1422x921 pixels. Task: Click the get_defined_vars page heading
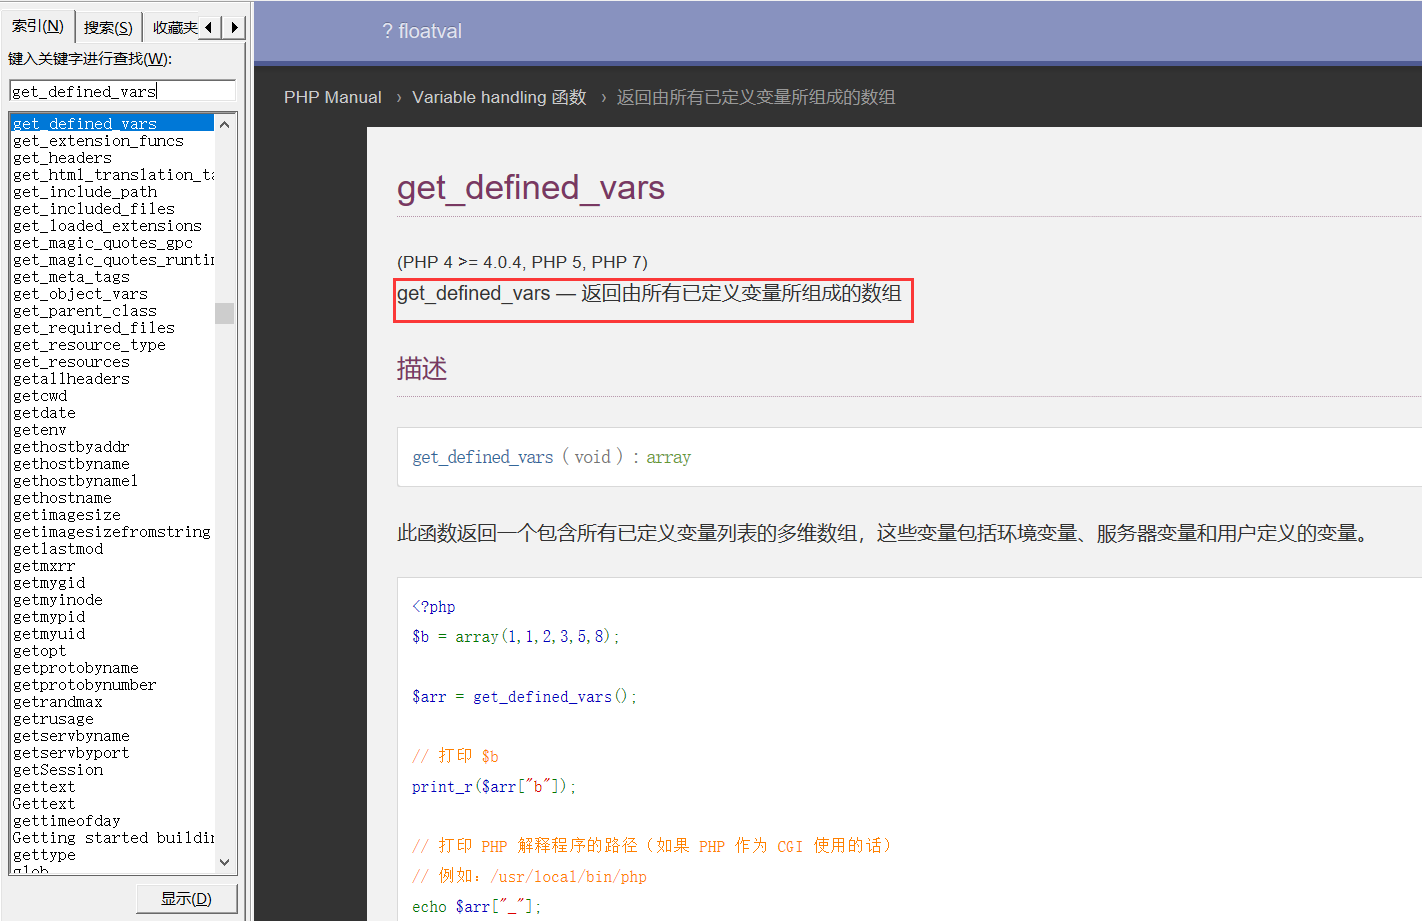click(531, 188)
